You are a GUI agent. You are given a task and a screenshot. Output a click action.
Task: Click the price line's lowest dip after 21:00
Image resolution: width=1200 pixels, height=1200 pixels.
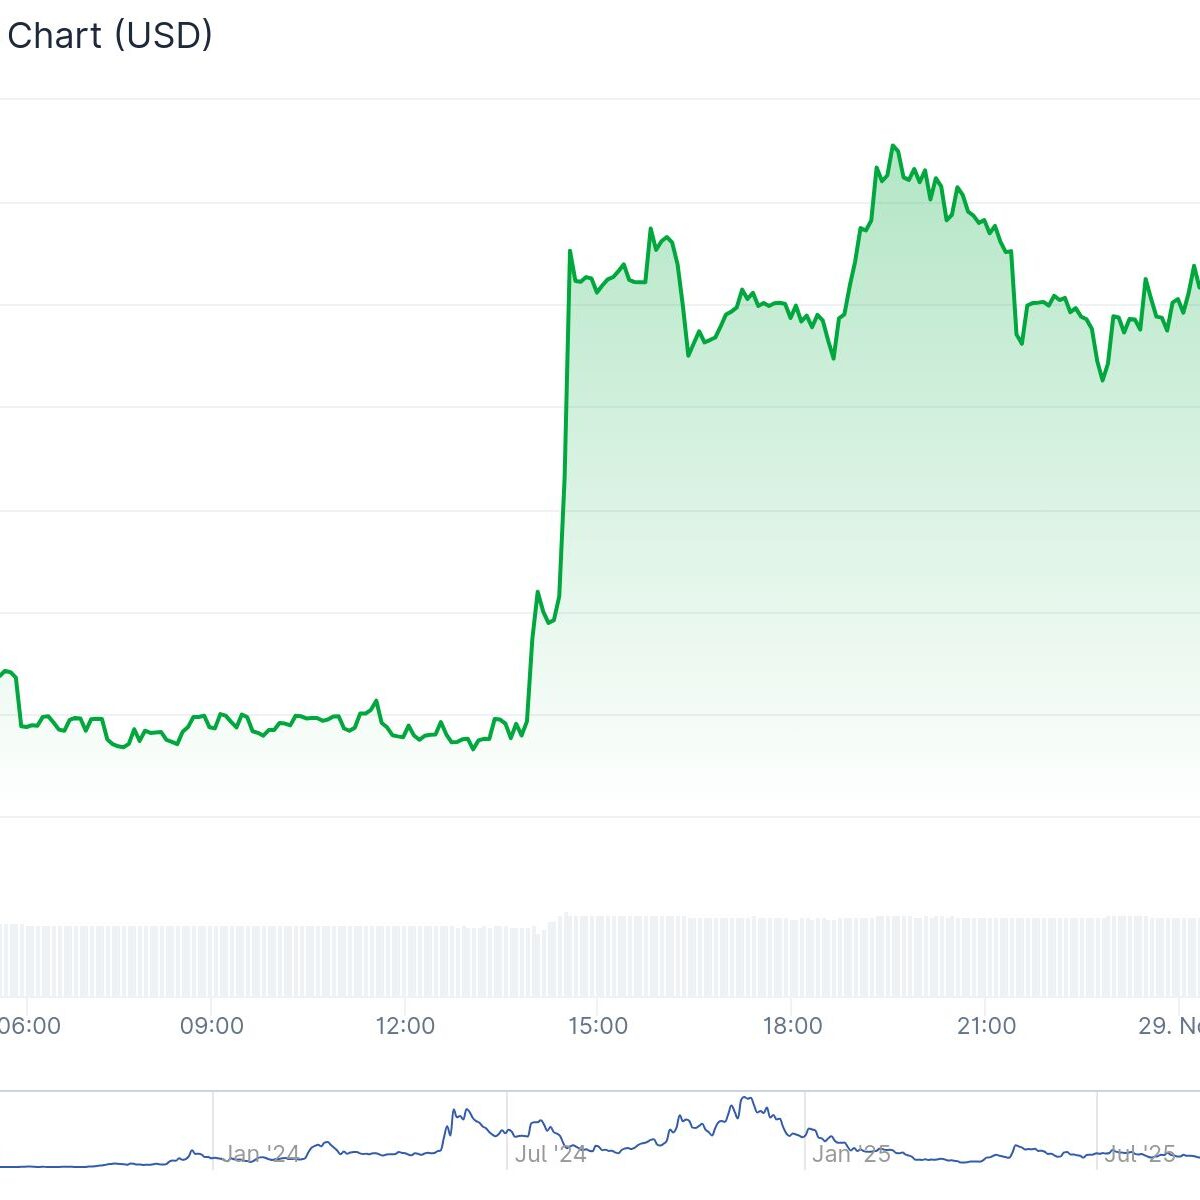pyautogui.click(x=1103, y=380)
